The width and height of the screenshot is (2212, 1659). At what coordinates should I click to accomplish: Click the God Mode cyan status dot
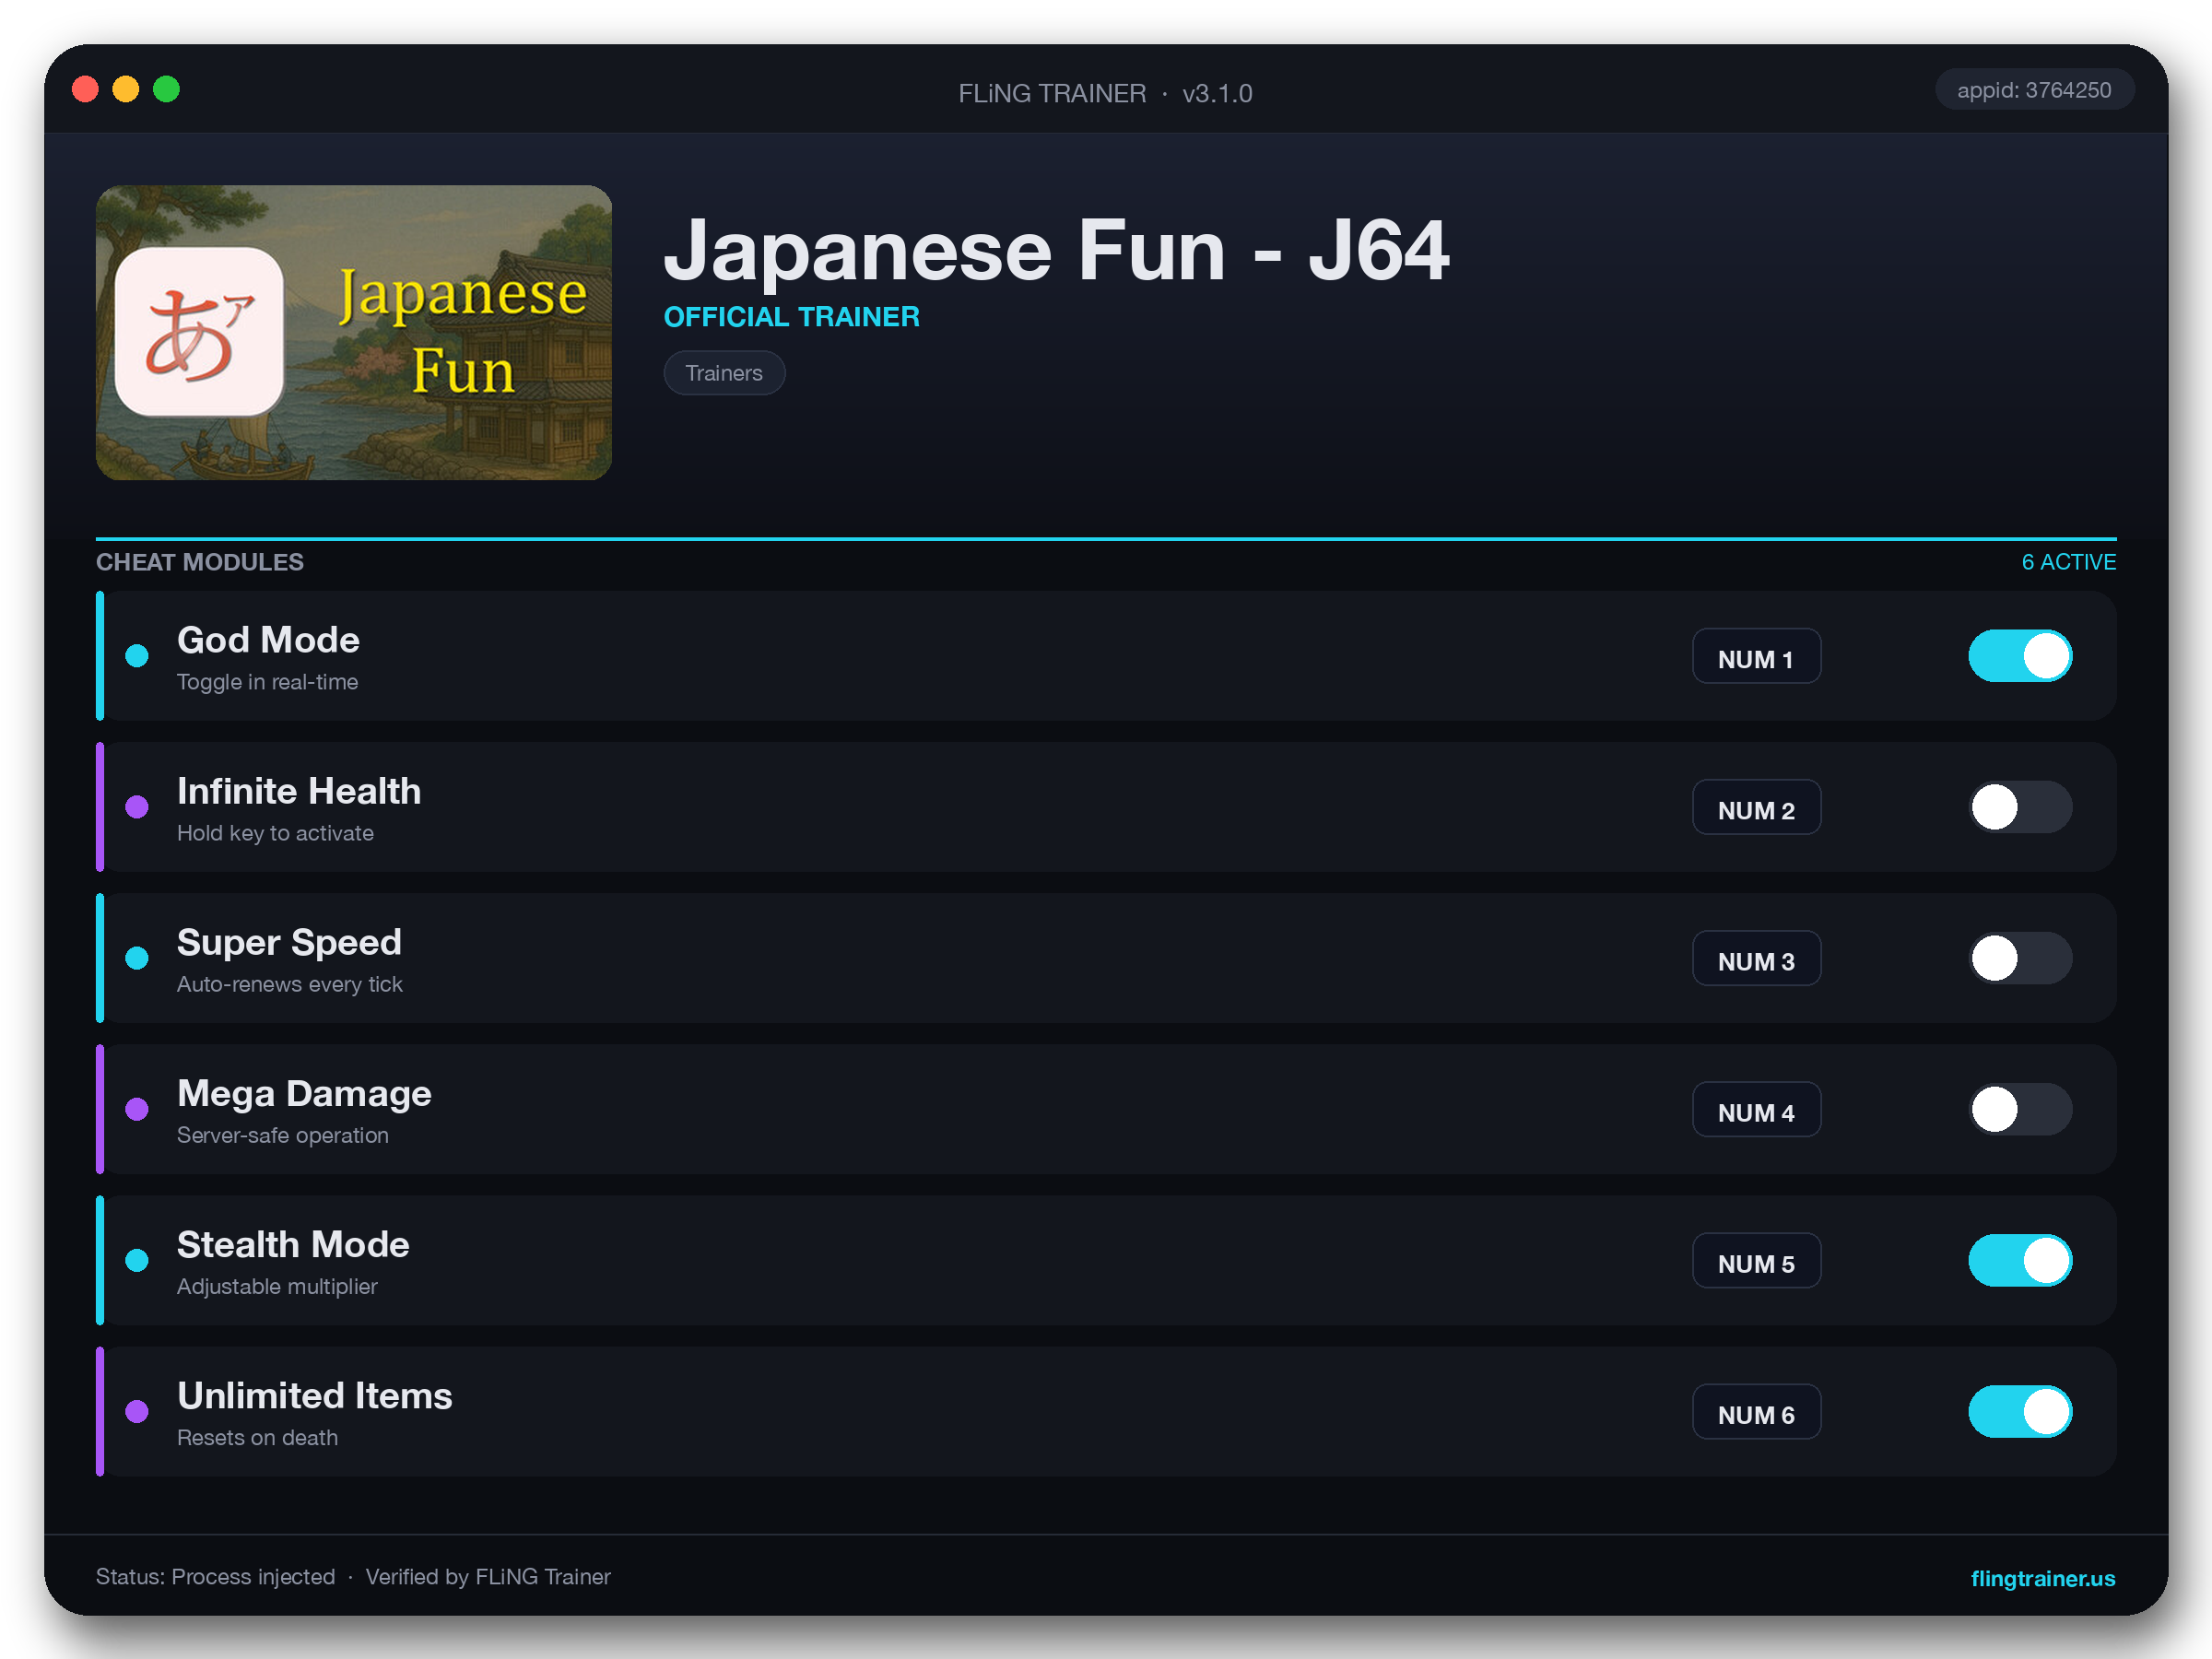point(137,656)
